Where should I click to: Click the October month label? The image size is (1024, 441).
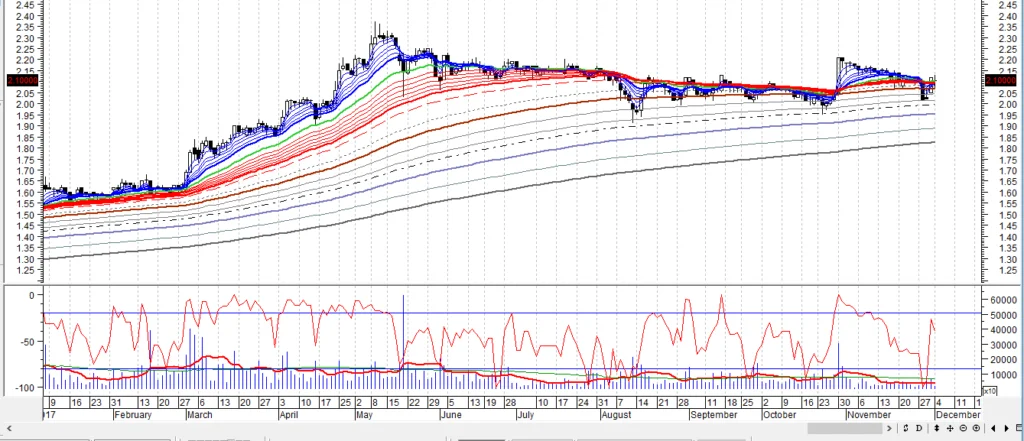[x=779, y=415]
